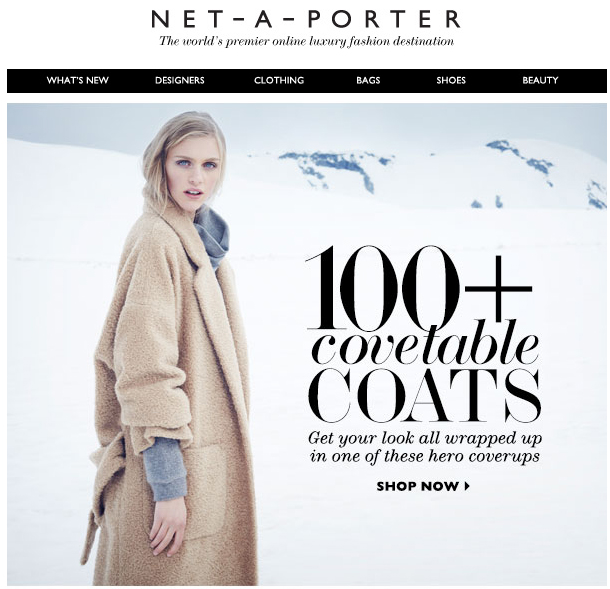Click the gray scarf on the model
Image resolution: width=610 pixels, height=589 pixels.
(212, 237)
